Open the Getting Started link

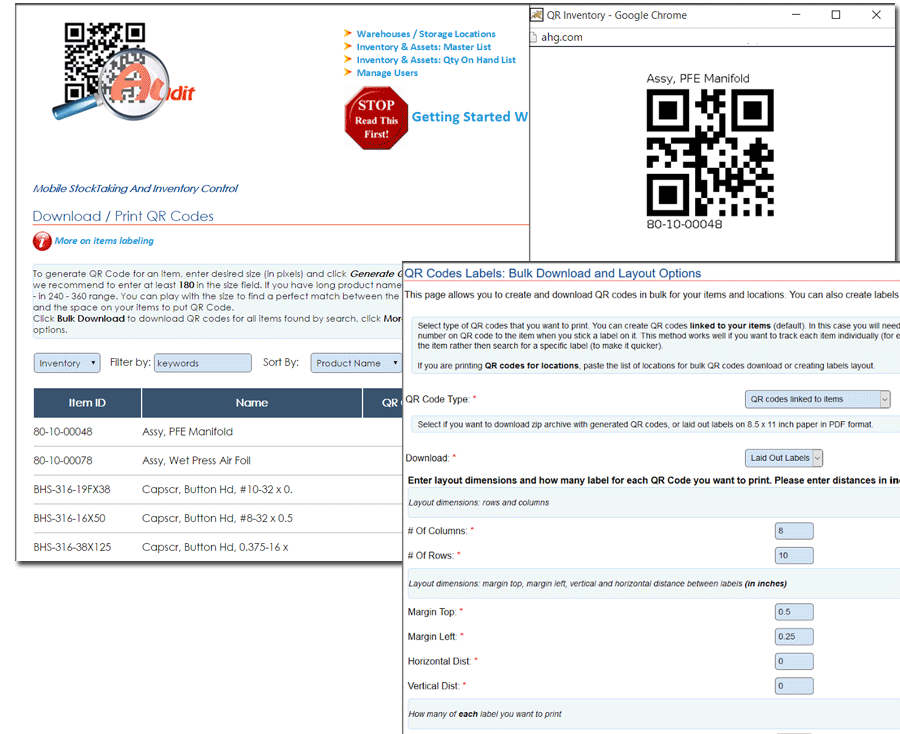coord(470,117)
